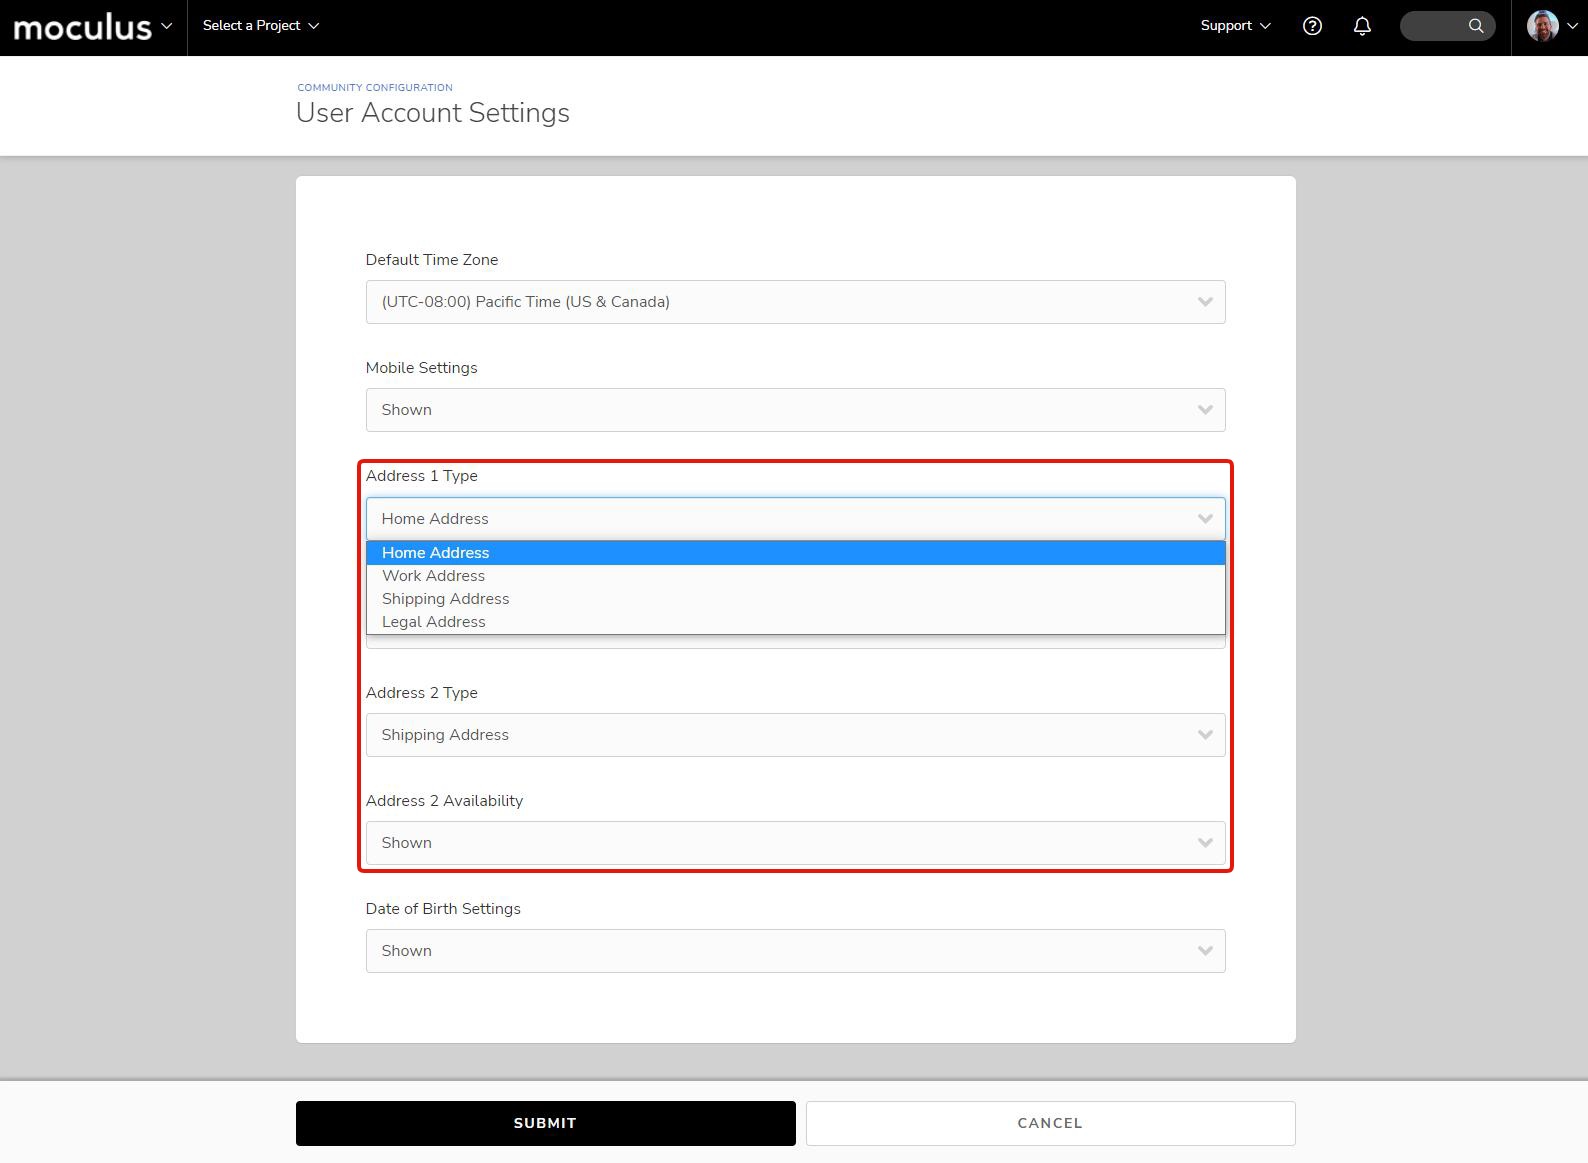This screenshot has width=1588, height=1163.
Task: Open the user avatar menu
Action: (x=1550, y=26)
